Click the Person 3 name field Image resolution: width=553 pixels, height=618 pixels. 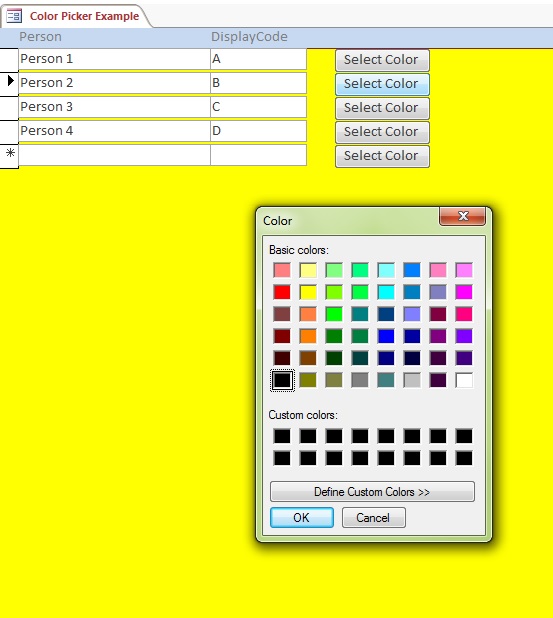[x=114, y=107]
